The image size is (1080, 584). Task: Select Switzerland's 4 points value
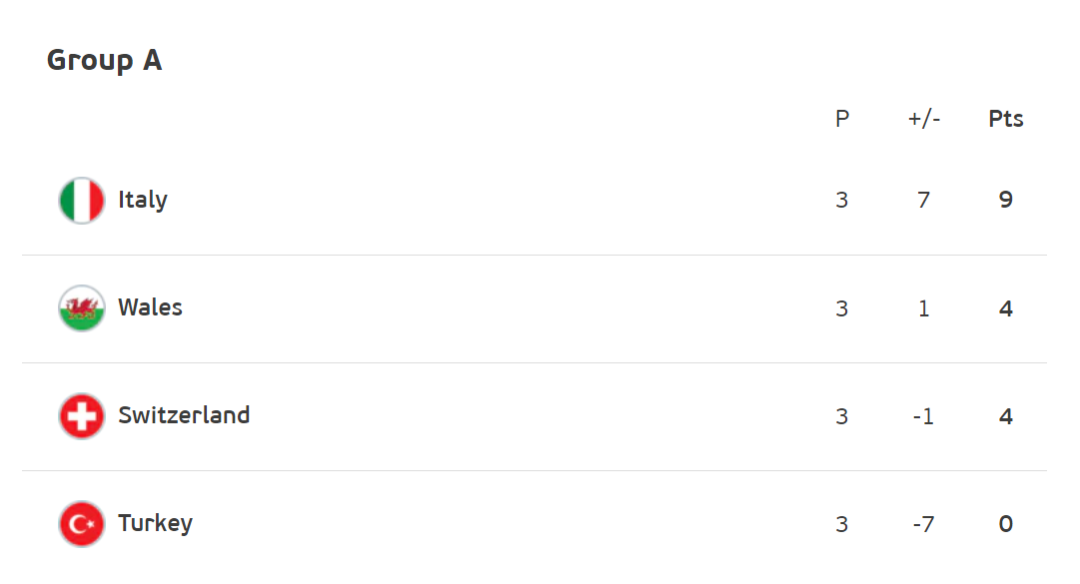(1006, 416)
